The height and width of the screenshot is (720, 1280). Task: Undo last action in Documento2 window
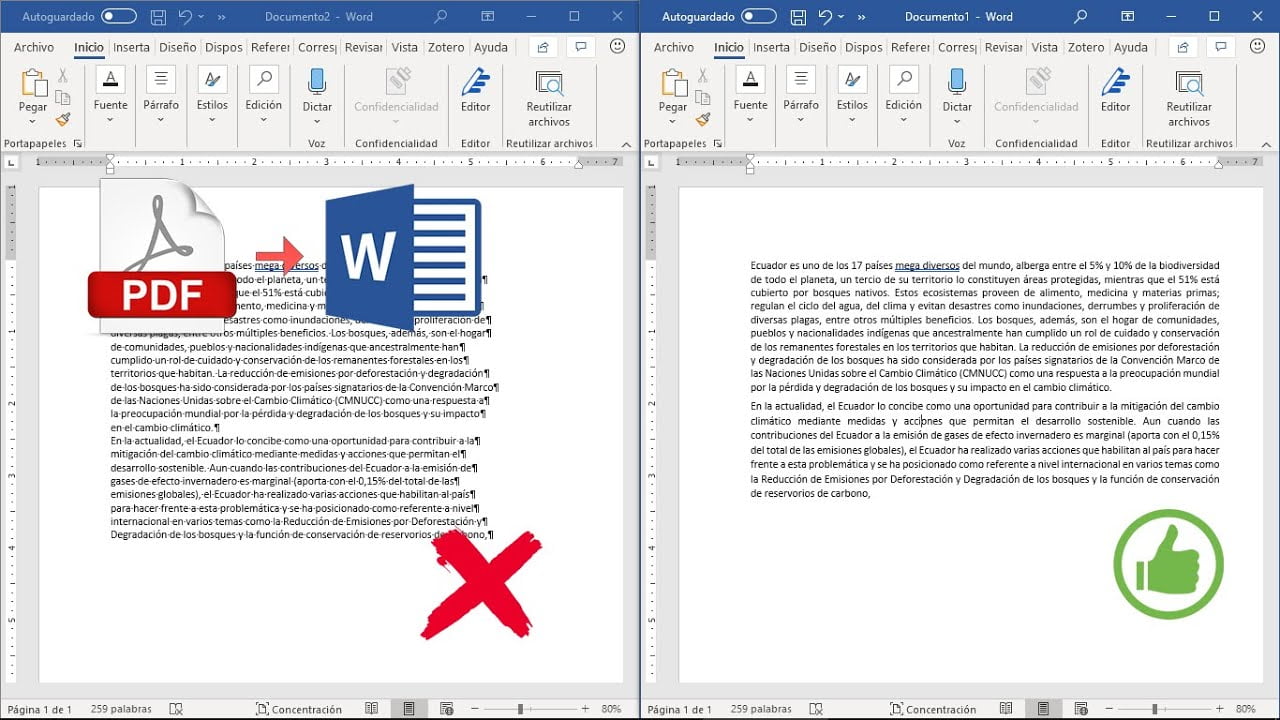point(184,17)
